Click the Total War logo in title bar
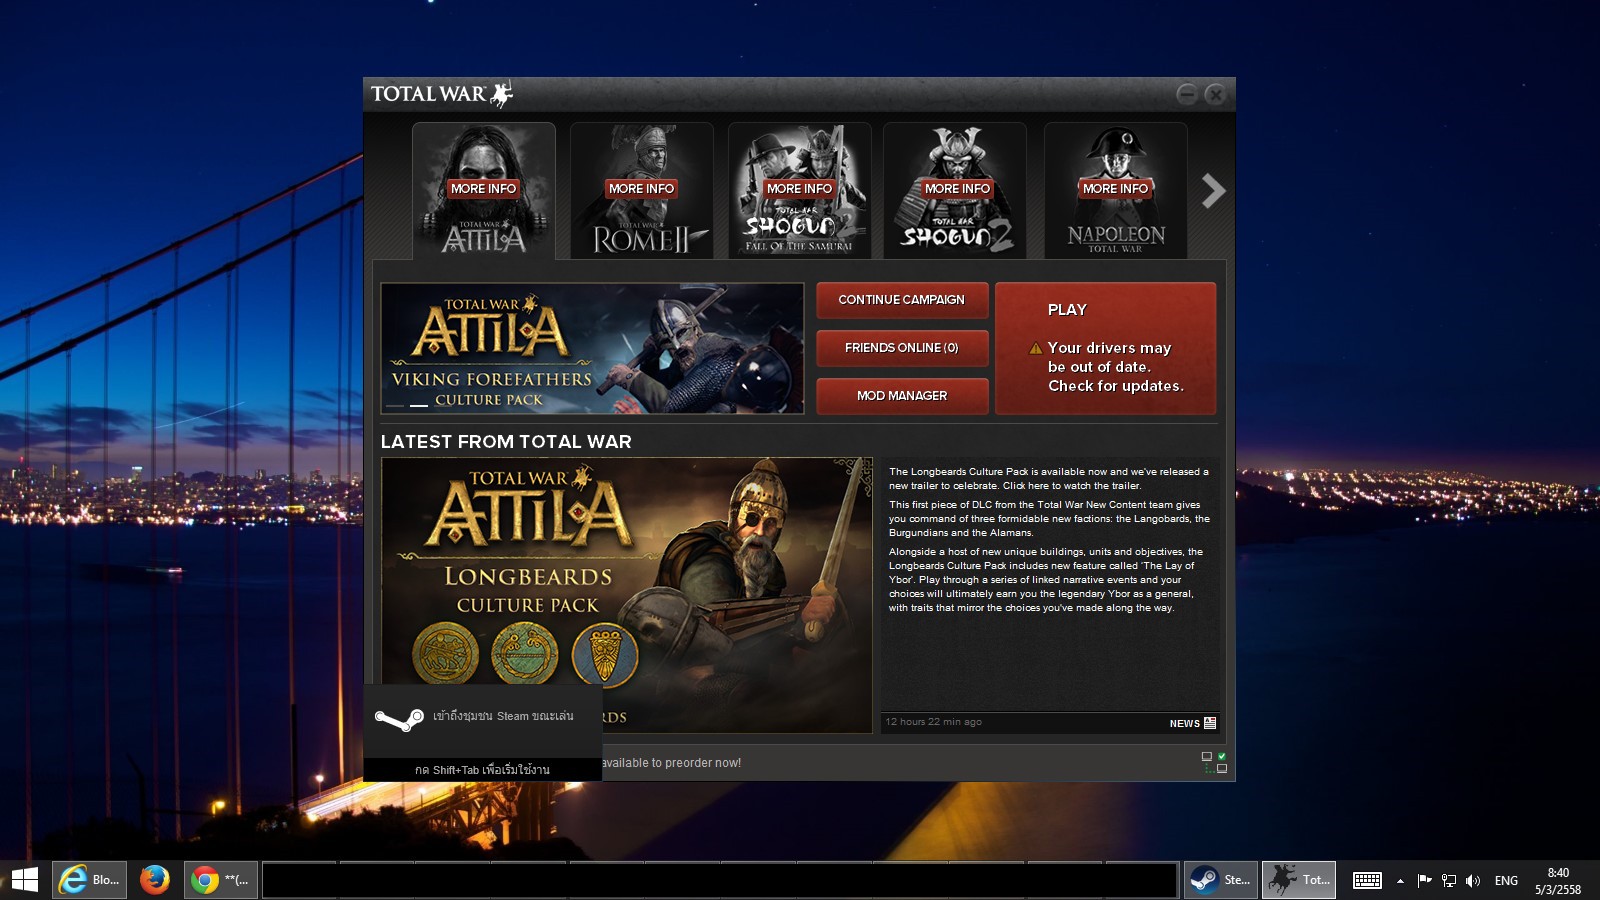This screenshot has width=1600, height=900. (x=442, y=94)
